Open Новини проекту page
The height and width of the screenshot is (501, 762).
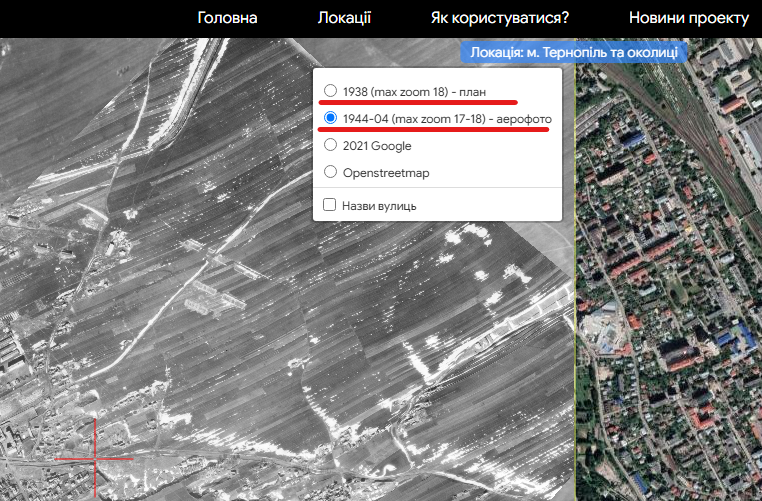(689, 18)
